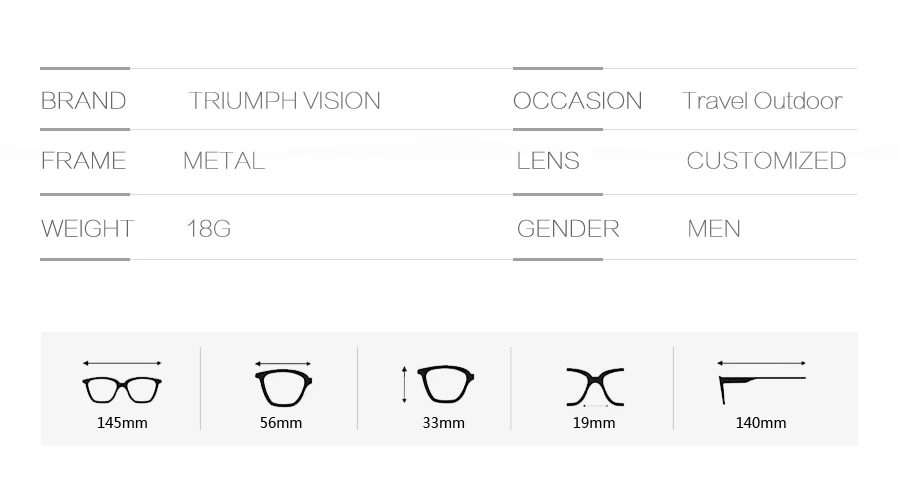Click the horizontal arrow above full frame
The image size is (900, 487).
[122, 363]
